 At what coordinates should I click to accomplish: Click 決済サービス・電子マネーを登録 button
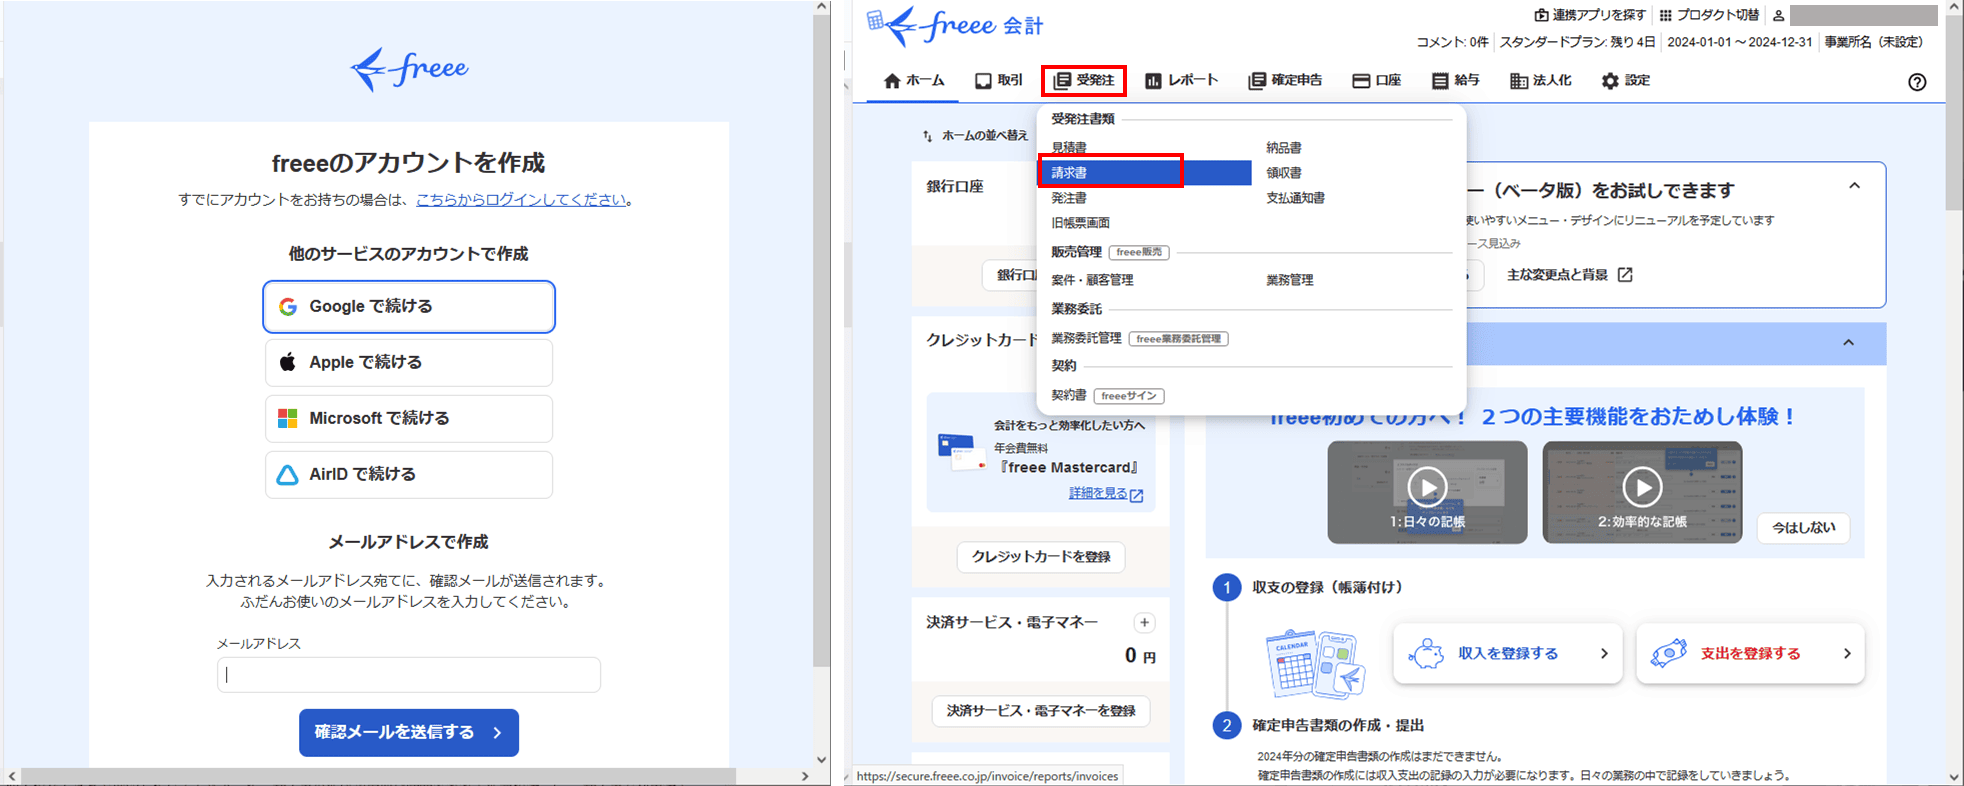[1041, 711]
